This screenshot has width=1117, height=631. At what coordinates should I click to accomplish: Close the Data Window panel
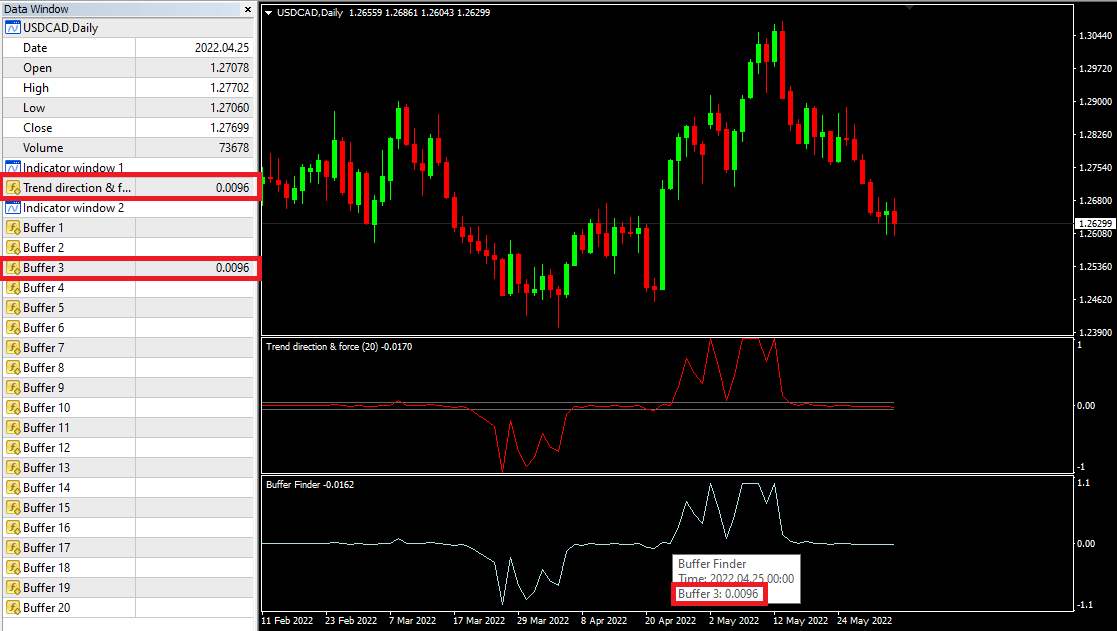[248, 9]
